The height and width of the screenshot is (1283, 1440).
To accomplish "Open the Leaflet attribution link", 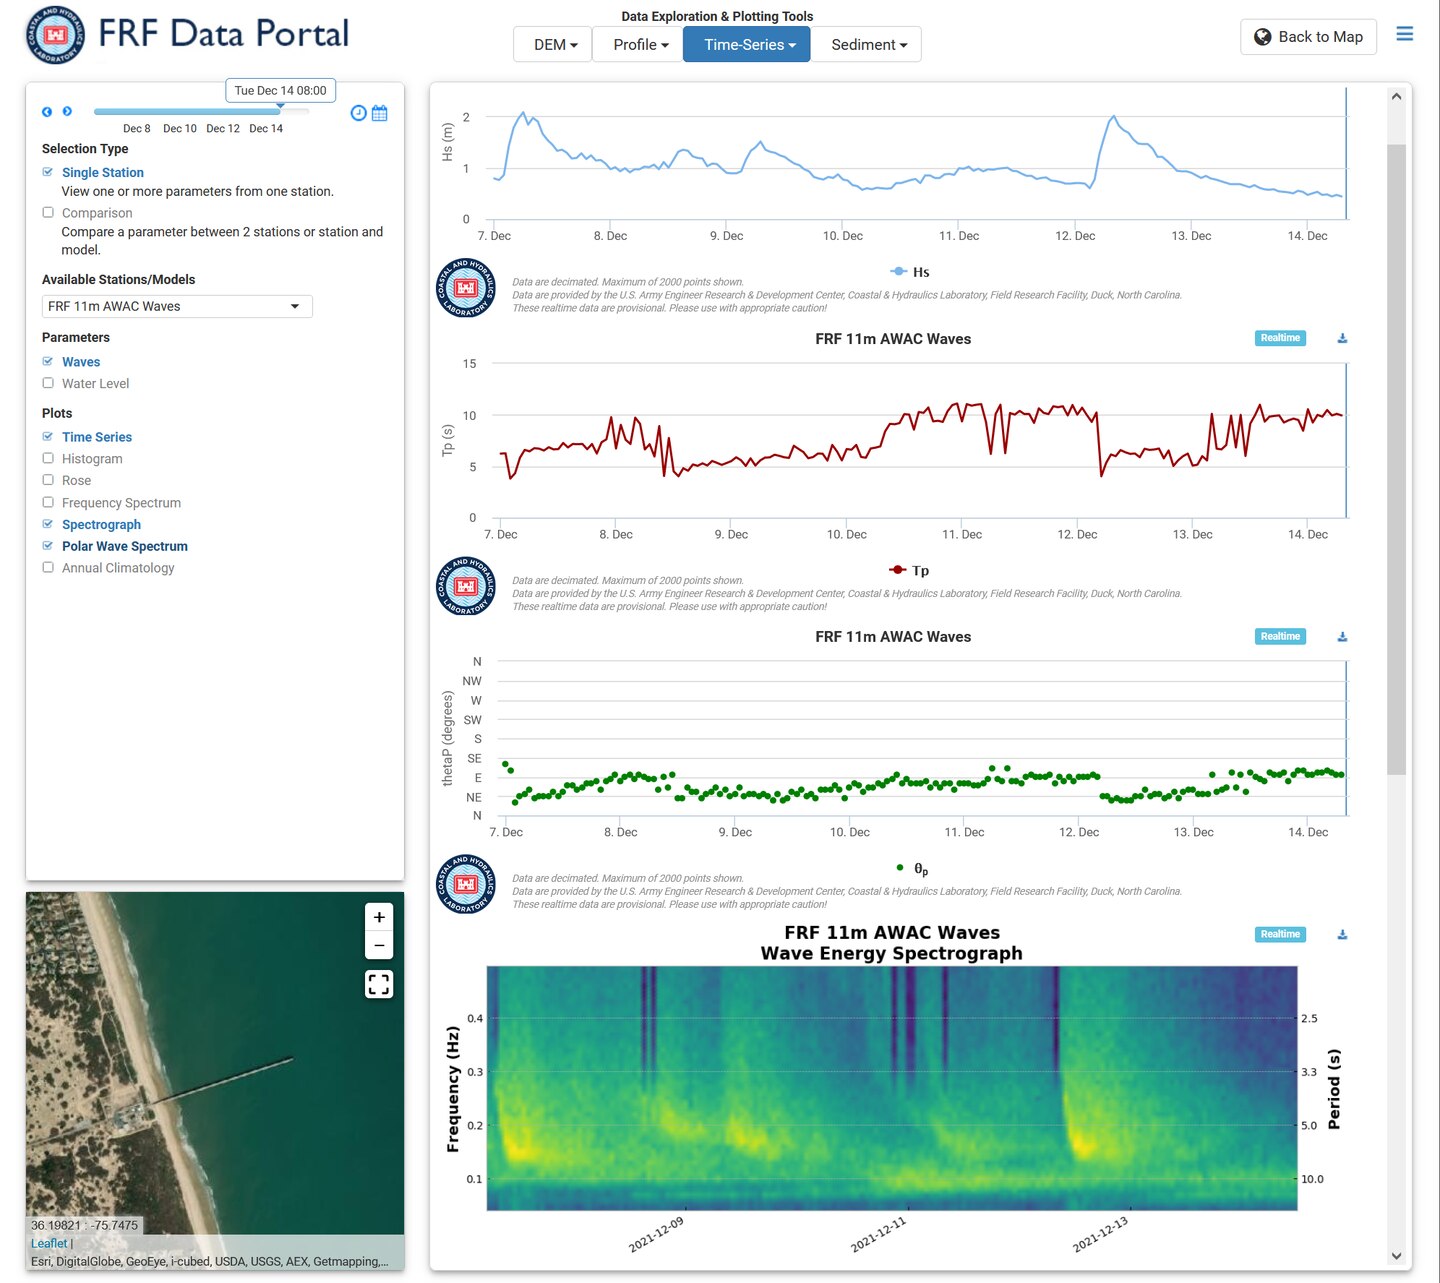I will click(49, 1243).
